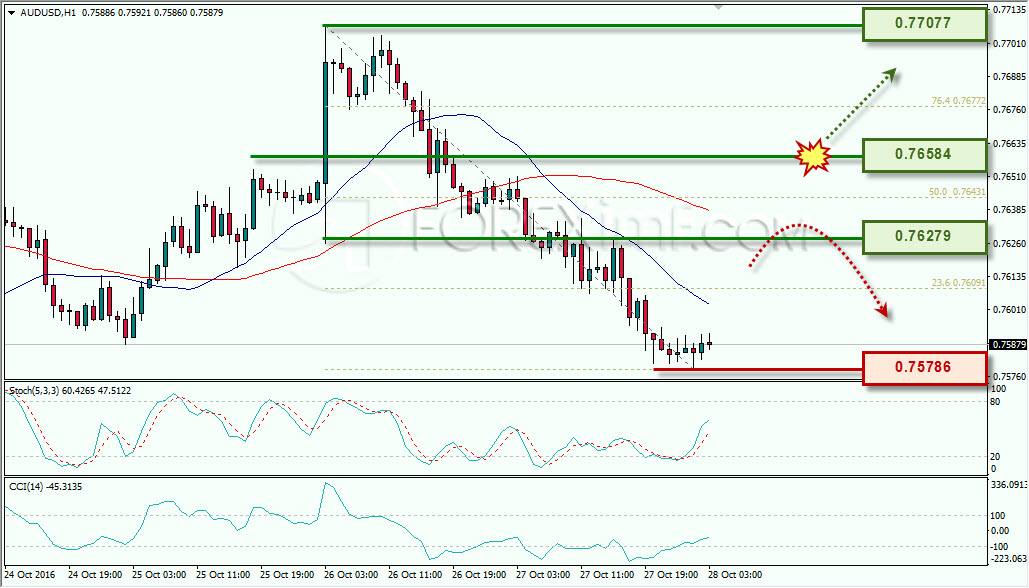Click price axis value 0.76010
Viewport: 1029px width, 588px height.
pos(1009,310)
